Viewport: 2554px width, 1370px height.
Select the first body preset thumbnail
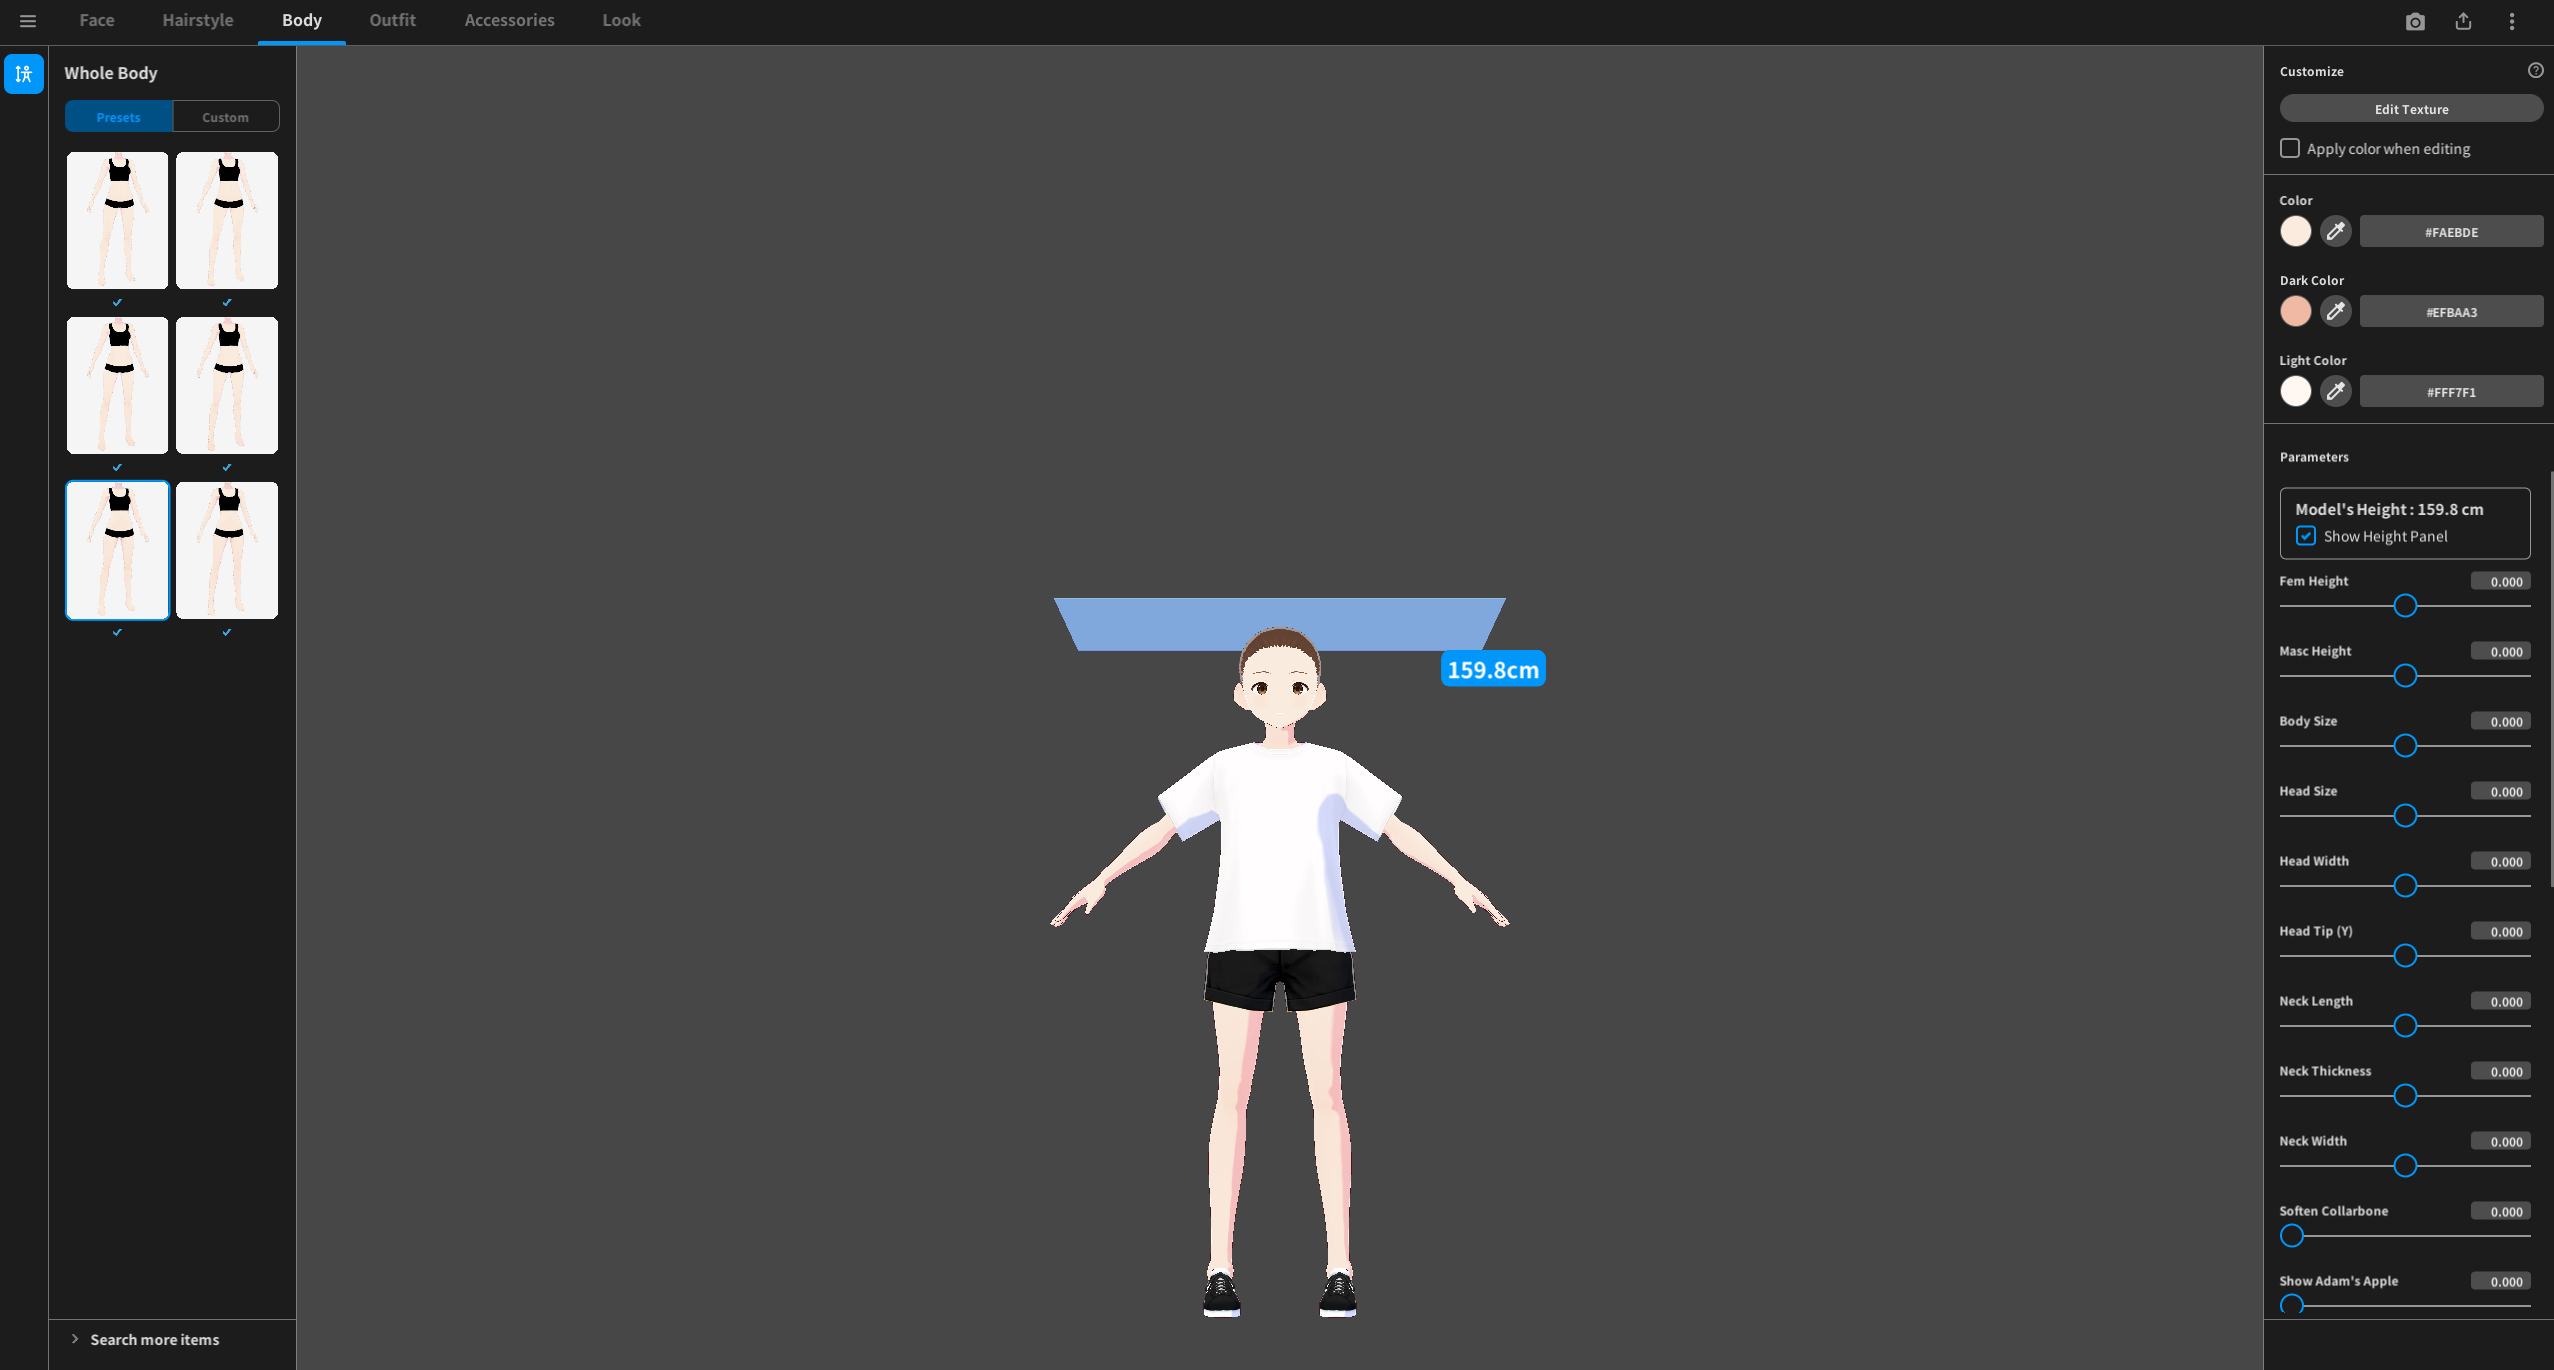pyautogui.click(x=117, y=220)
